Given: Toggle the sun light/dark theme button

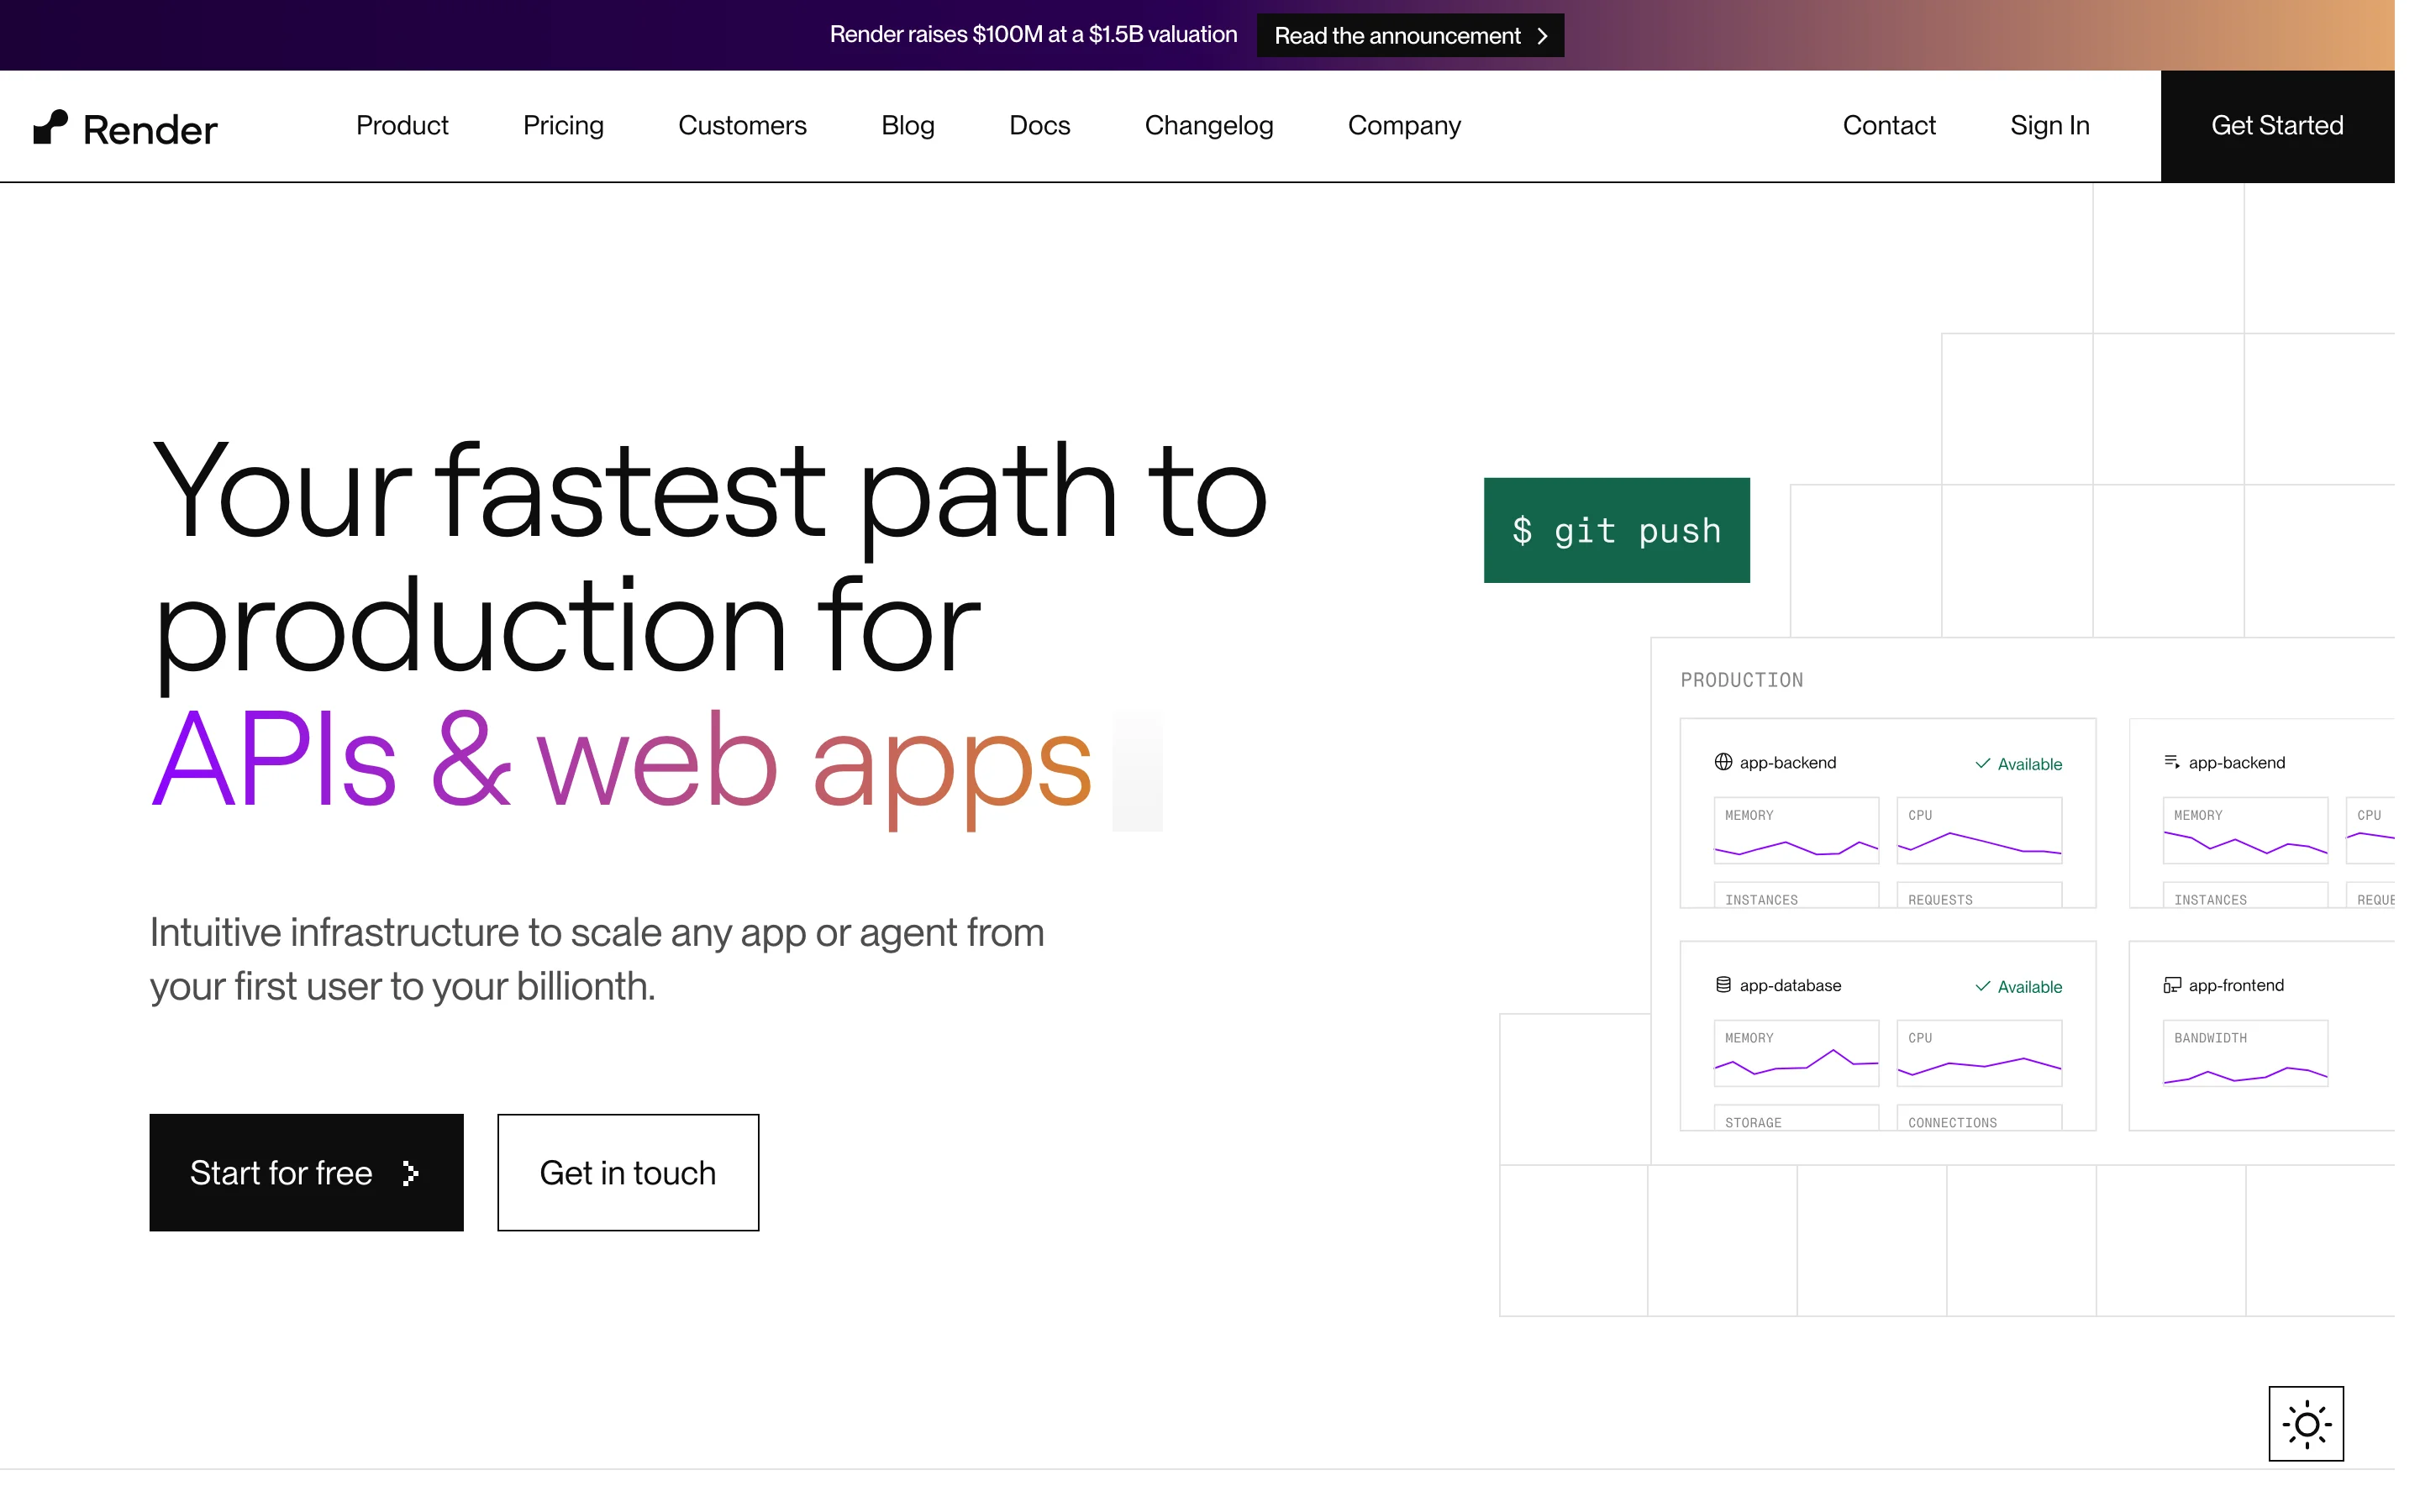Looking at the screenshot, I should (2305, 1423).
